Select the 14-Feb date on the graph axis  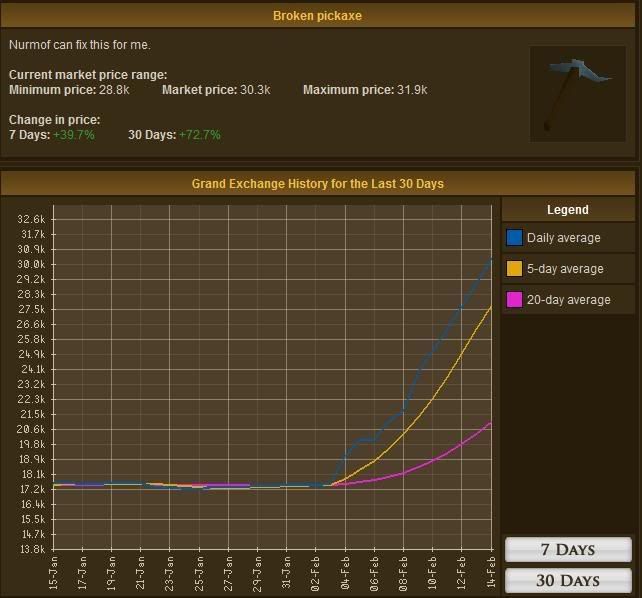pyautogui.click(x=491, y=571)
